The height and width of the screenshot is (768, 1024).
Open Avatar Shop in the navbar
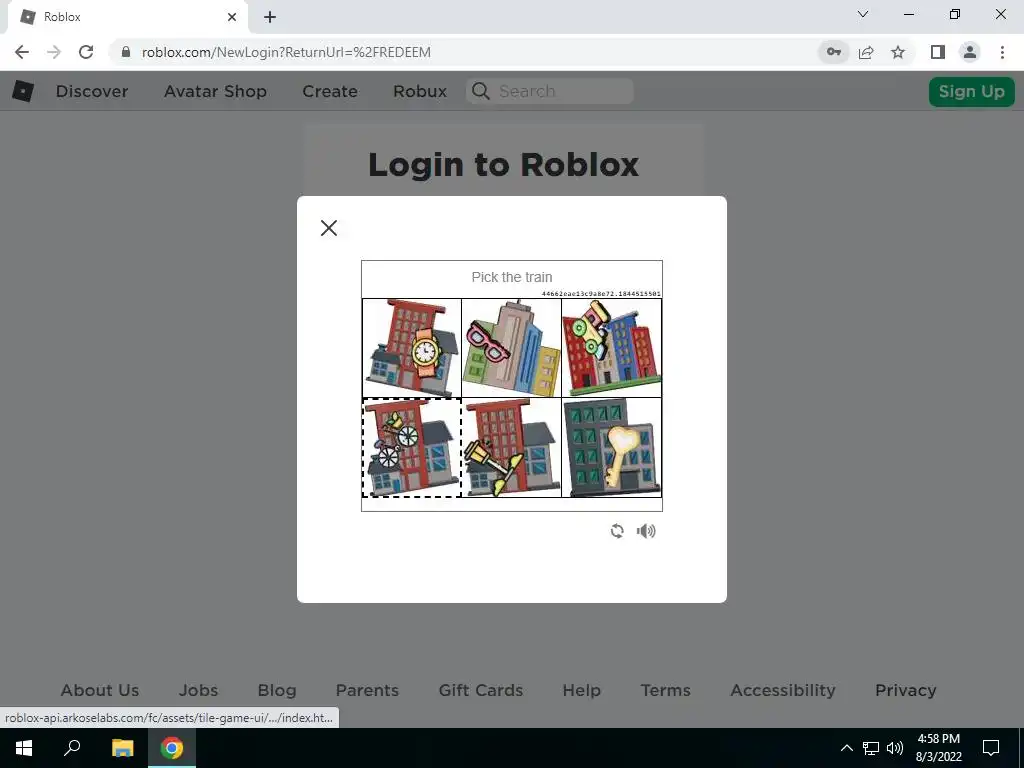216,91
